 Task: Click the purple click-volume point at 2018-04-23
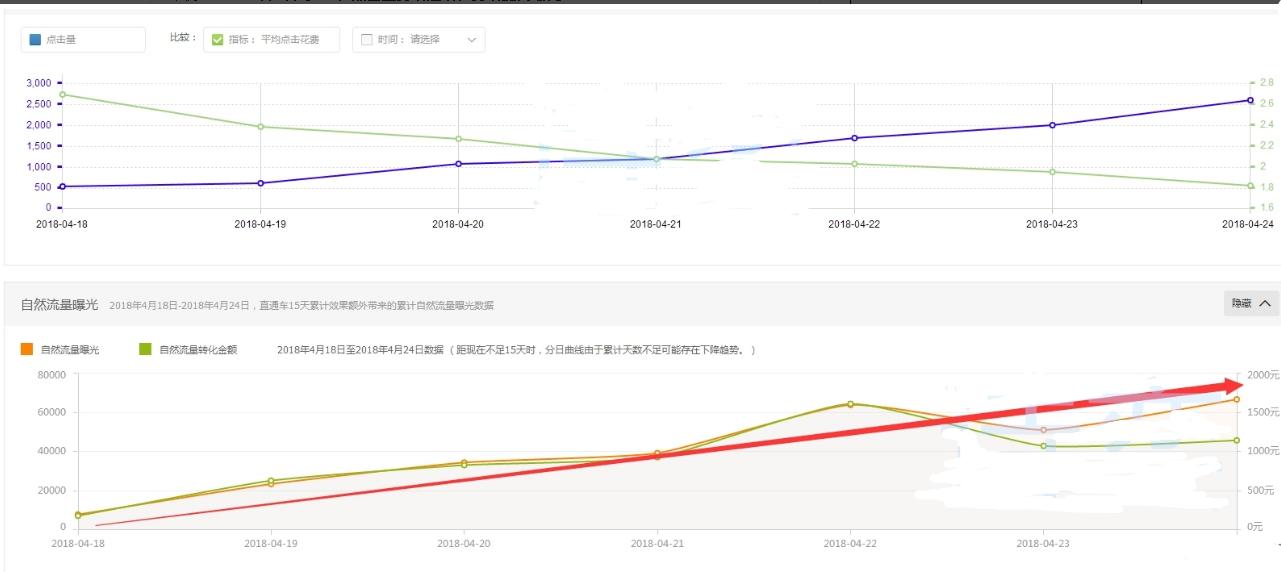pyautogui.click(x=1052, y=125)
